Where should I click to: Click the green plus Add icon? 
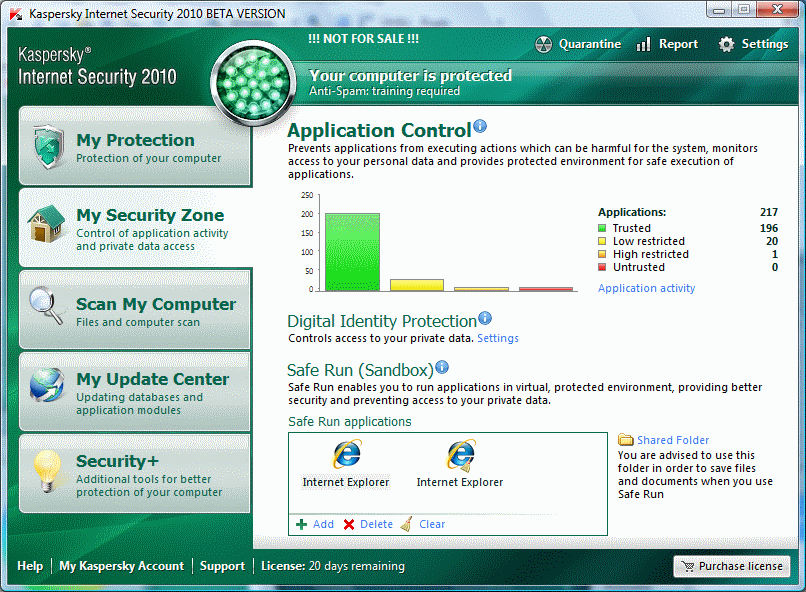point(302,524)
